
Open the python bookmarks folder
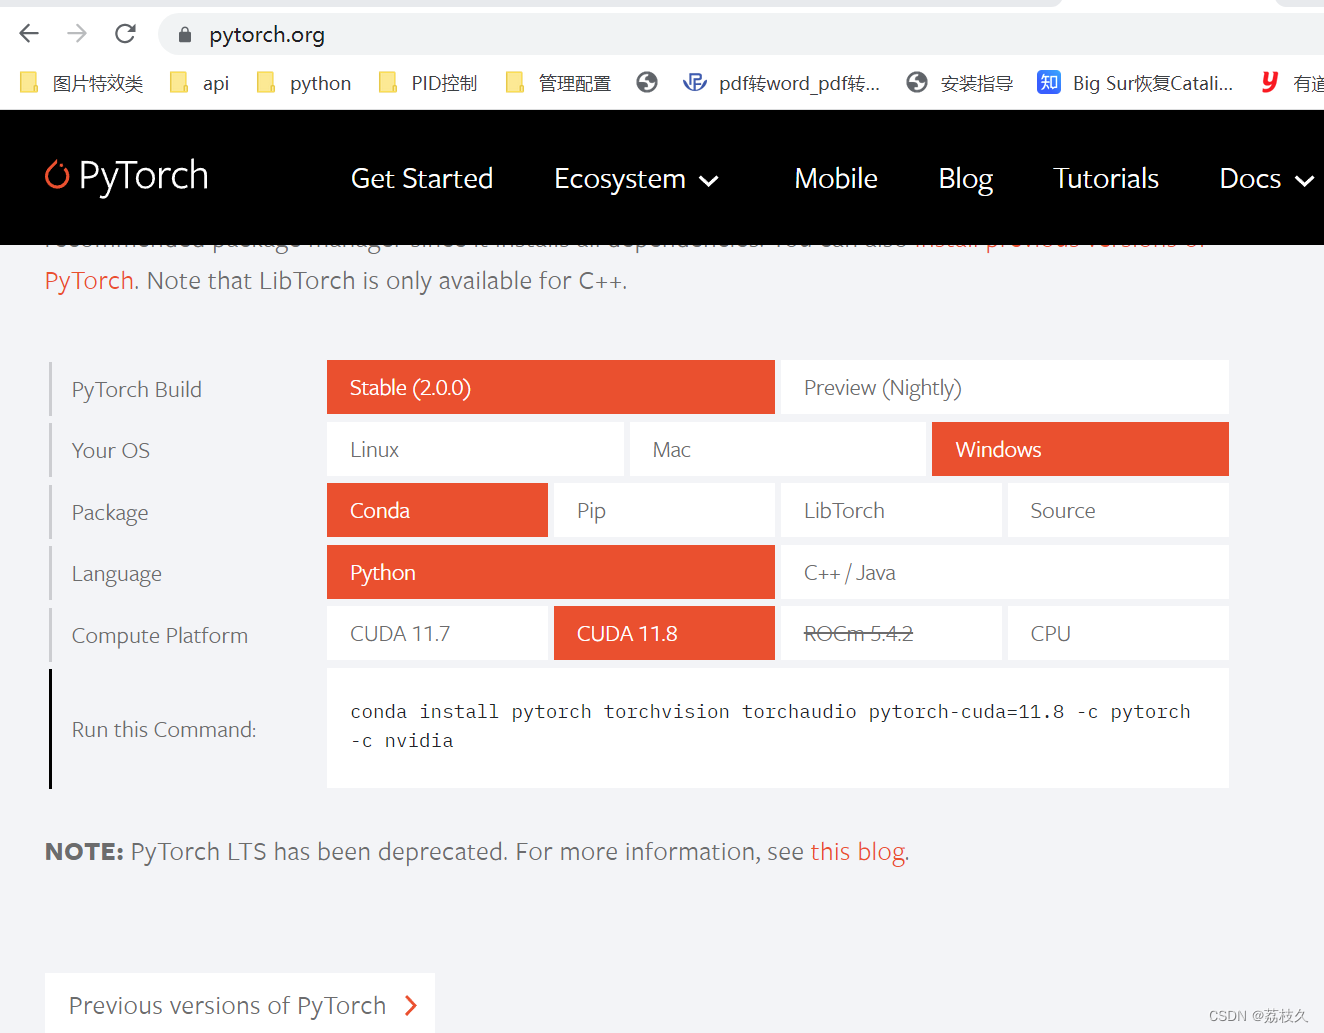(x=304, y=83)
